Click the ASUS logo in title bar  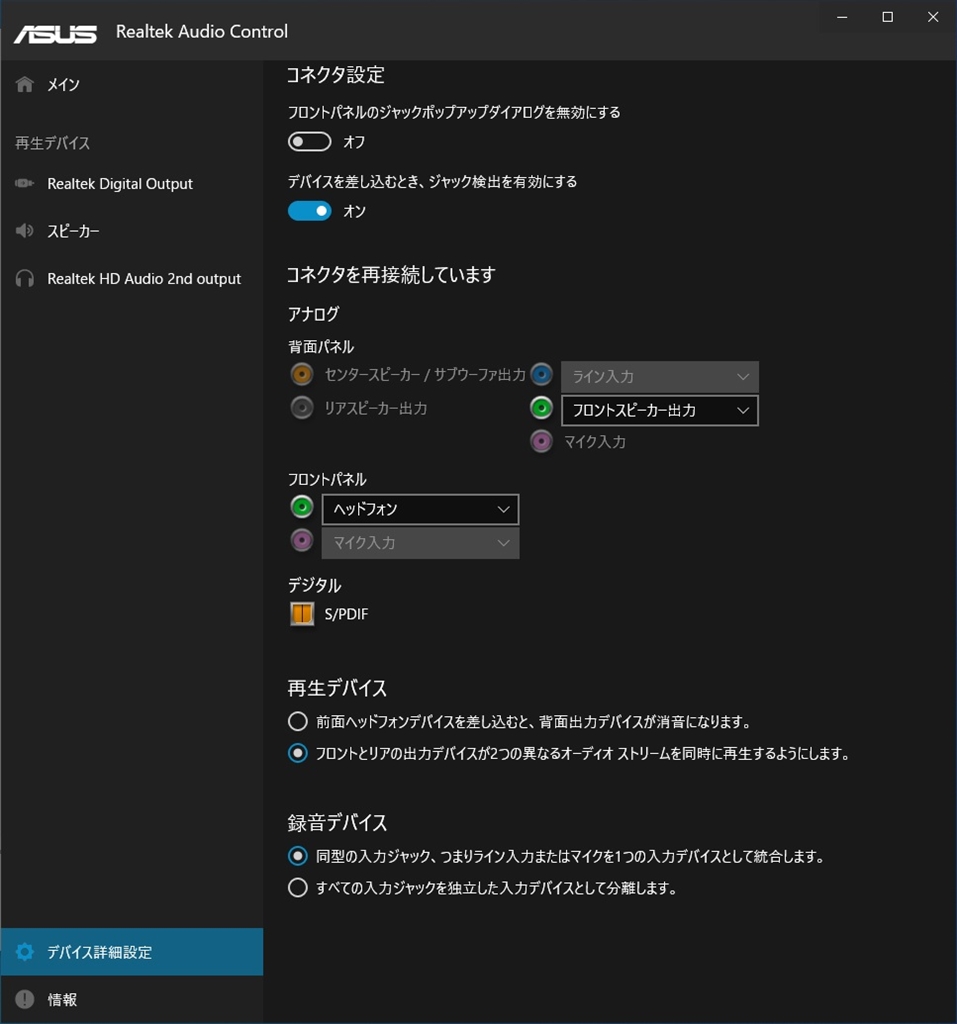tap(56, 33)
